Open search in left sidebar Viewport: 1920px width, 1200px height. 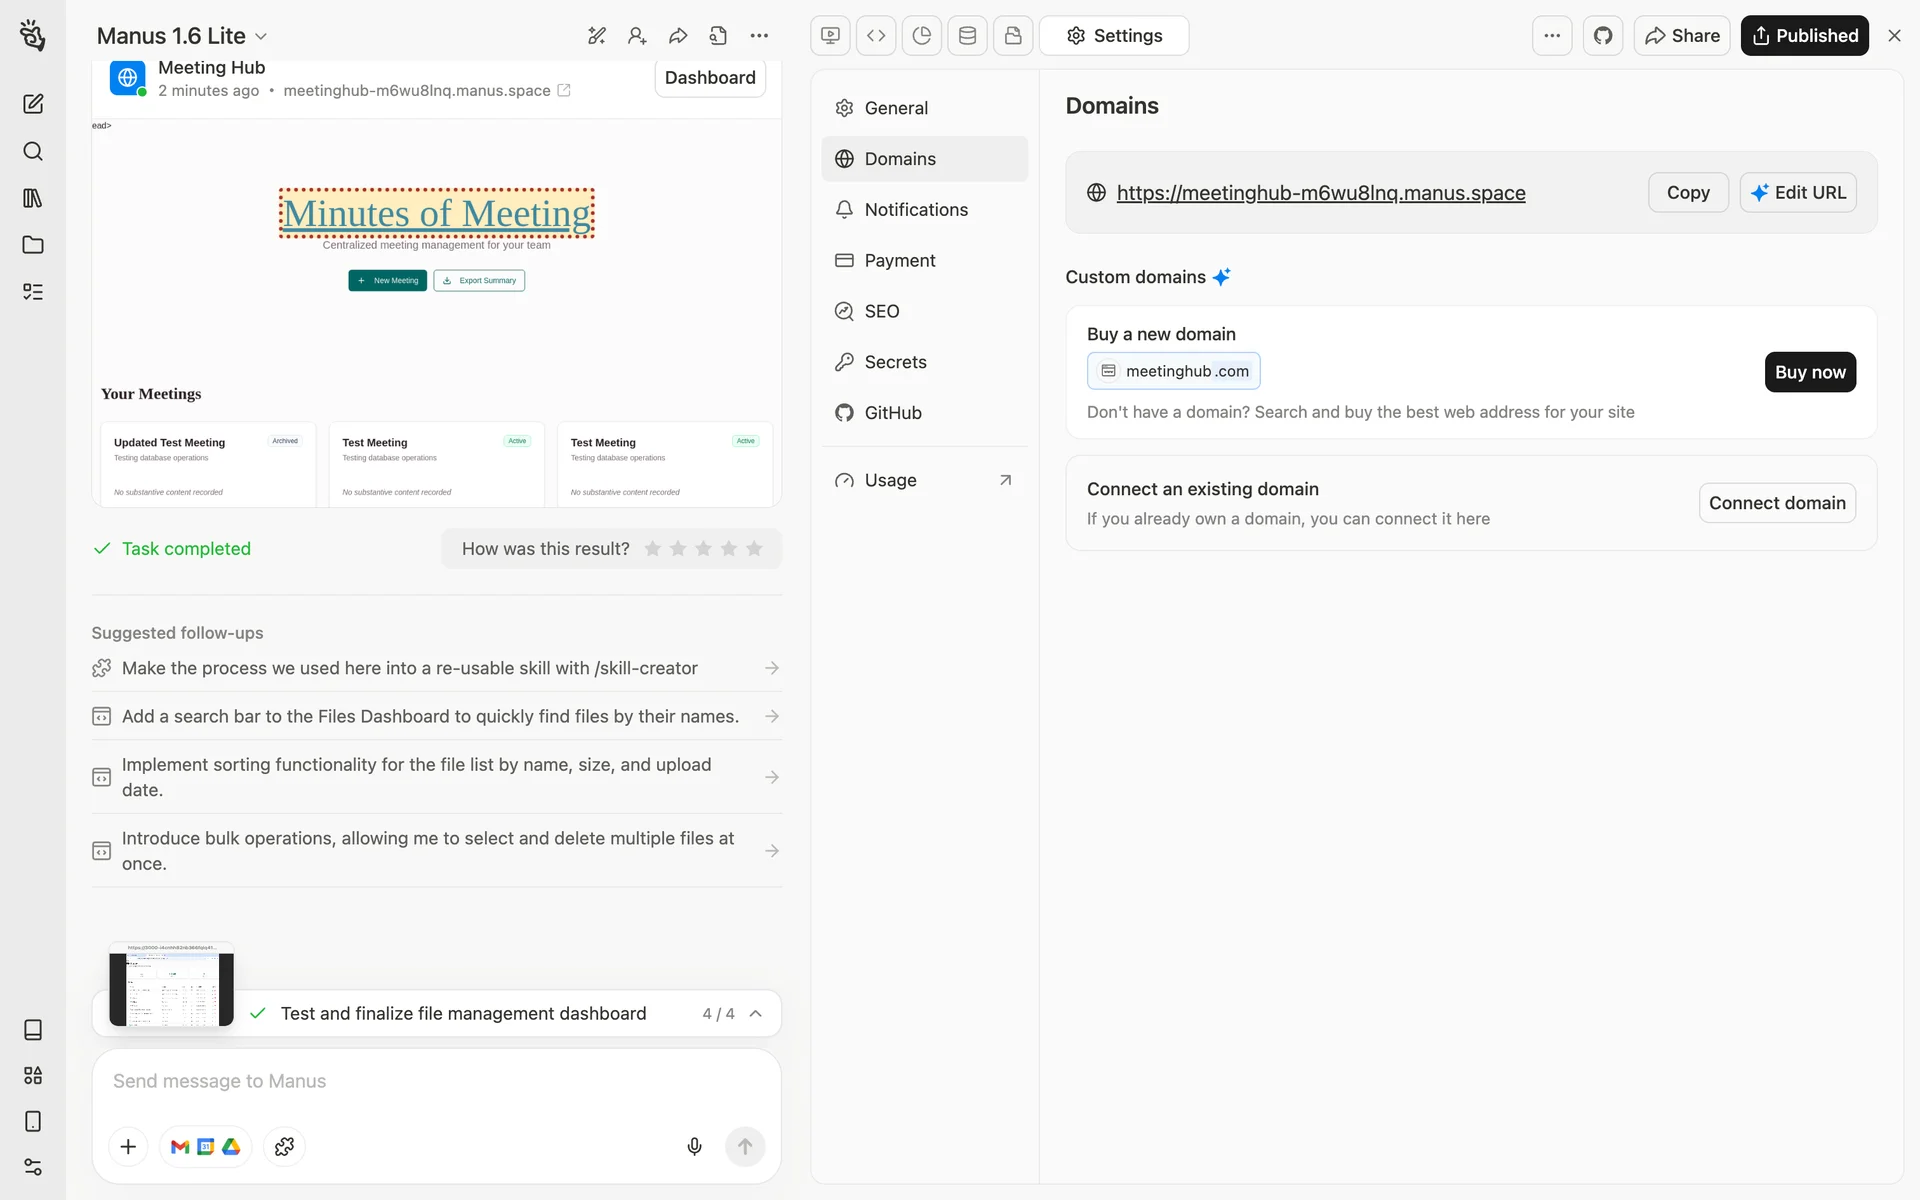coord(33,151)
